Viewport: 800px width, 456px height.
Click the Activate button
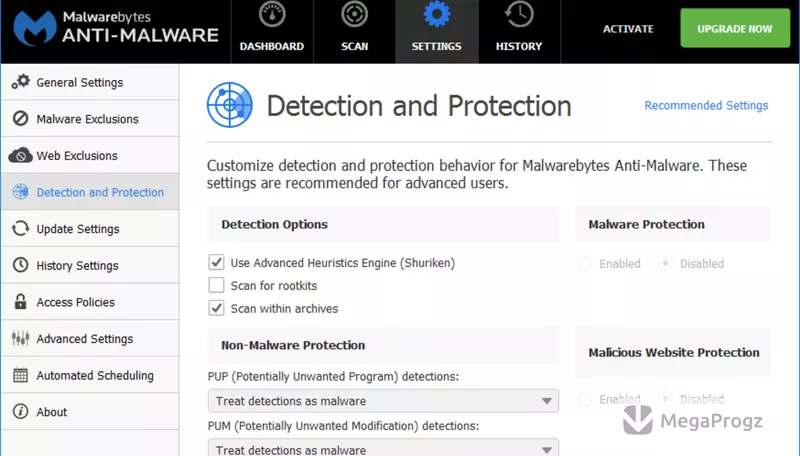click(x=628, y=29)
